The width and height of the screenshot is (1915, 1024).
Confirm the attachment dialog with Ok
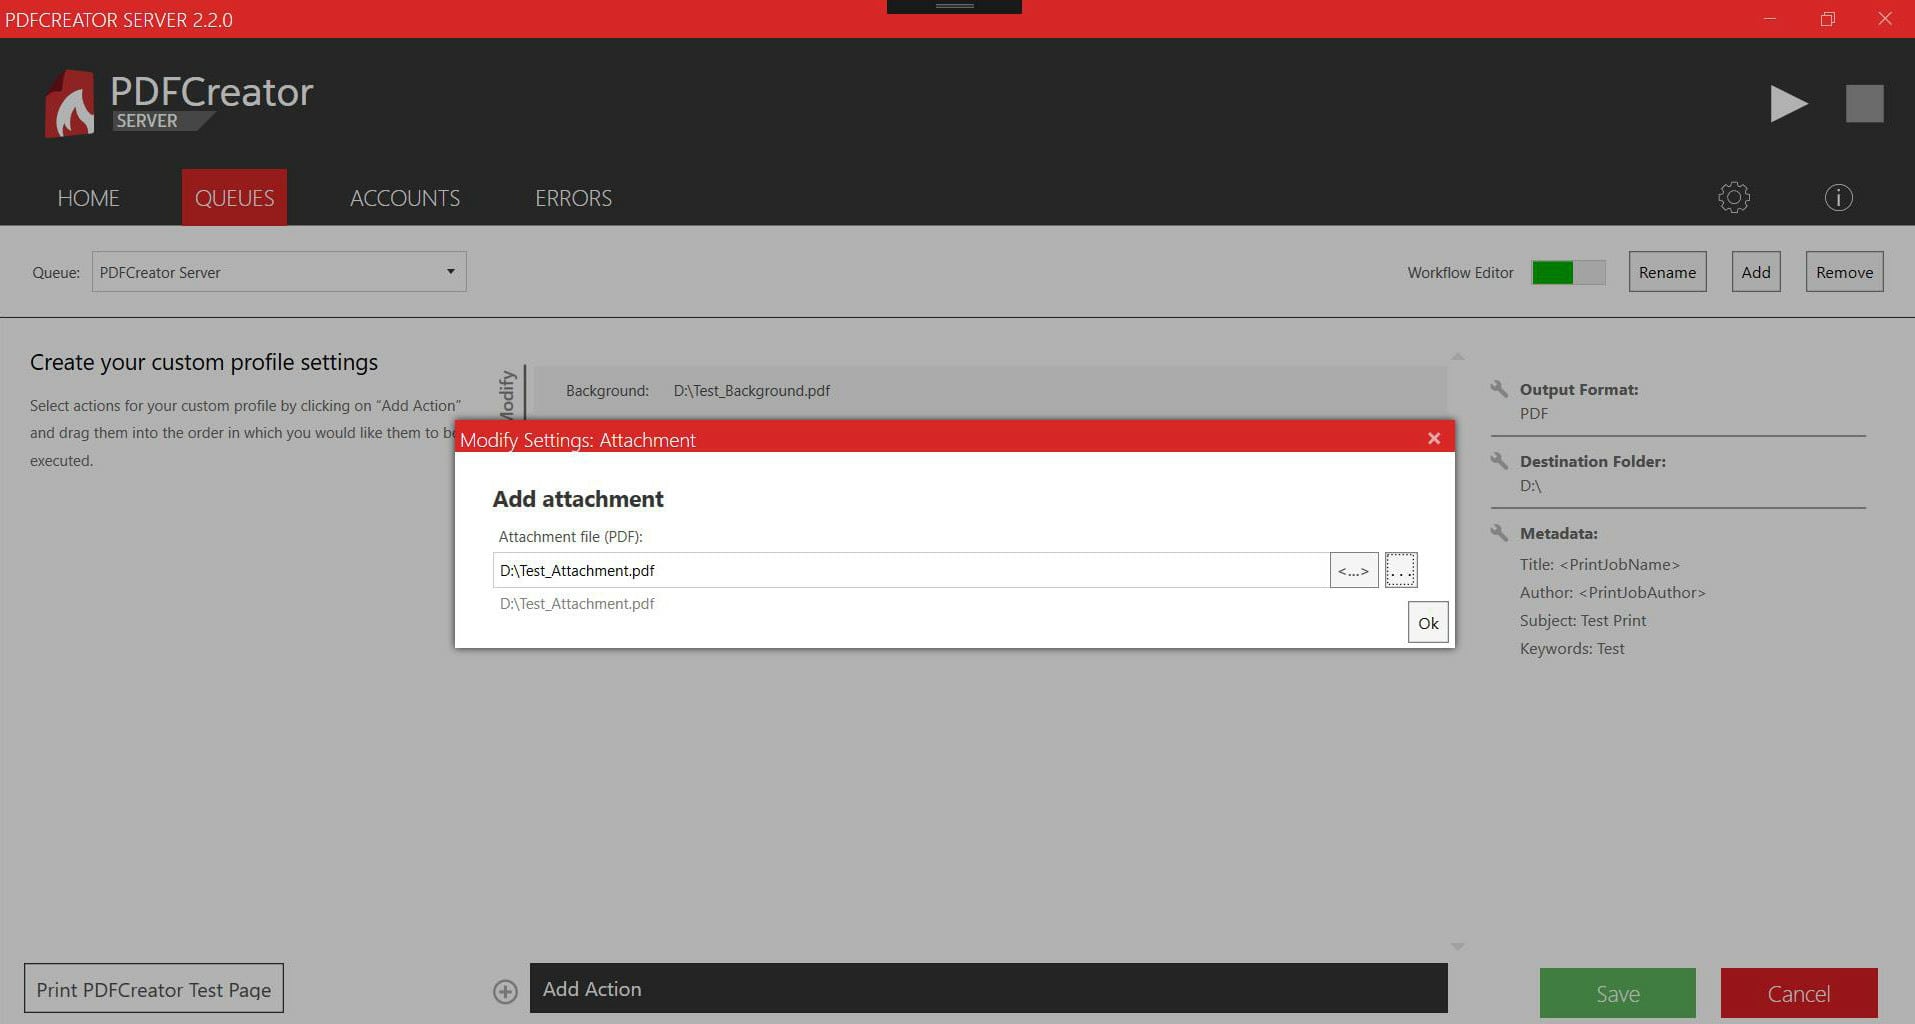(x=1428, y=622)
